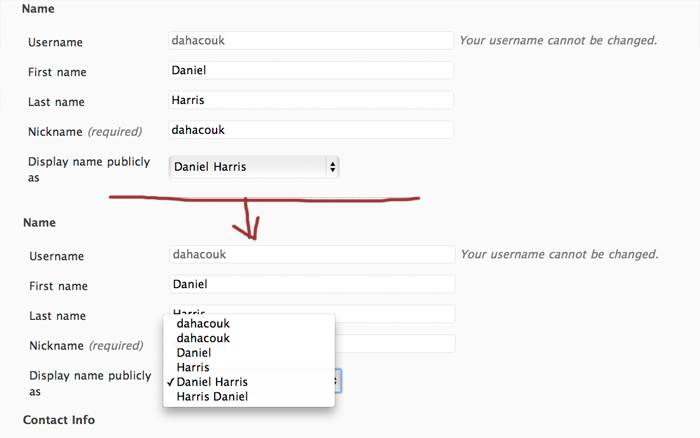Open the upper Display name dropdown showing Daniel Harris
Screen dimensions: 700x438
[x=254, y=167]
